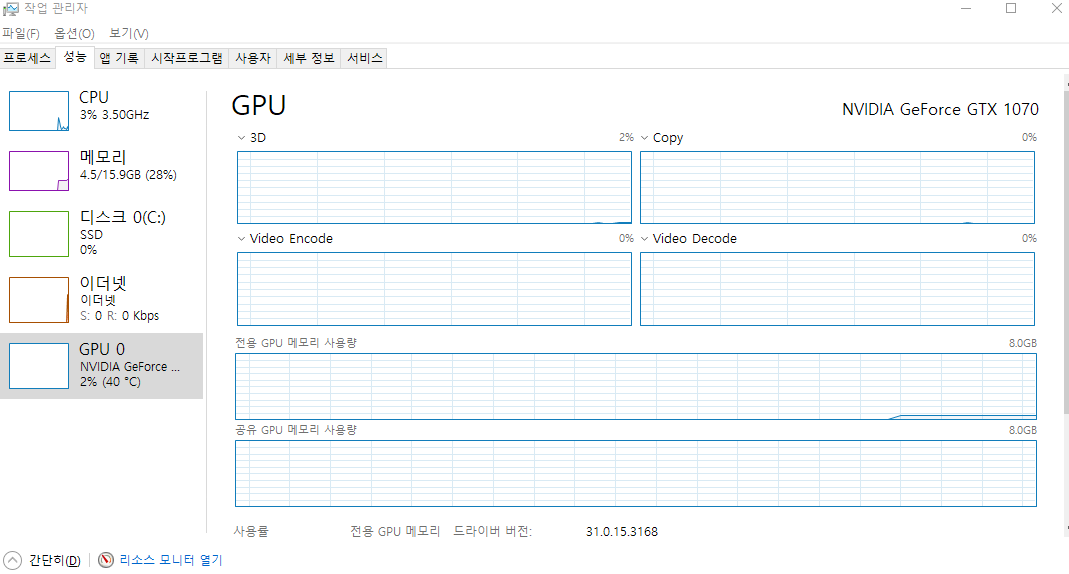Click the Video Decode usage graph
The width and height of the screenshot is (1069, 574).
[x=837, y=289]
